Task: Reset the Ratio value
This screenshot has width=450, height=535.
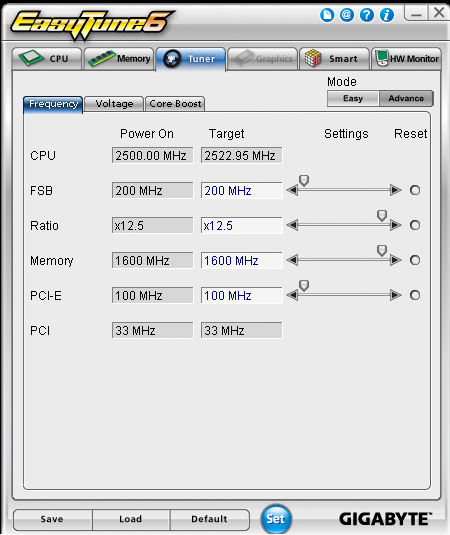Action: pos(415,225)
